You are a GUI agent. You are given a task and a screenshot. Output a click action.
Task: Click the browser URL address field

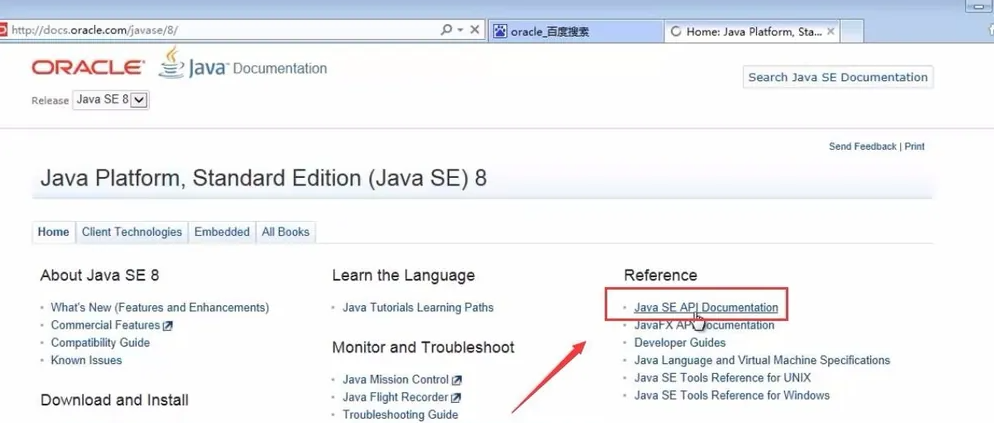(220, 31)
